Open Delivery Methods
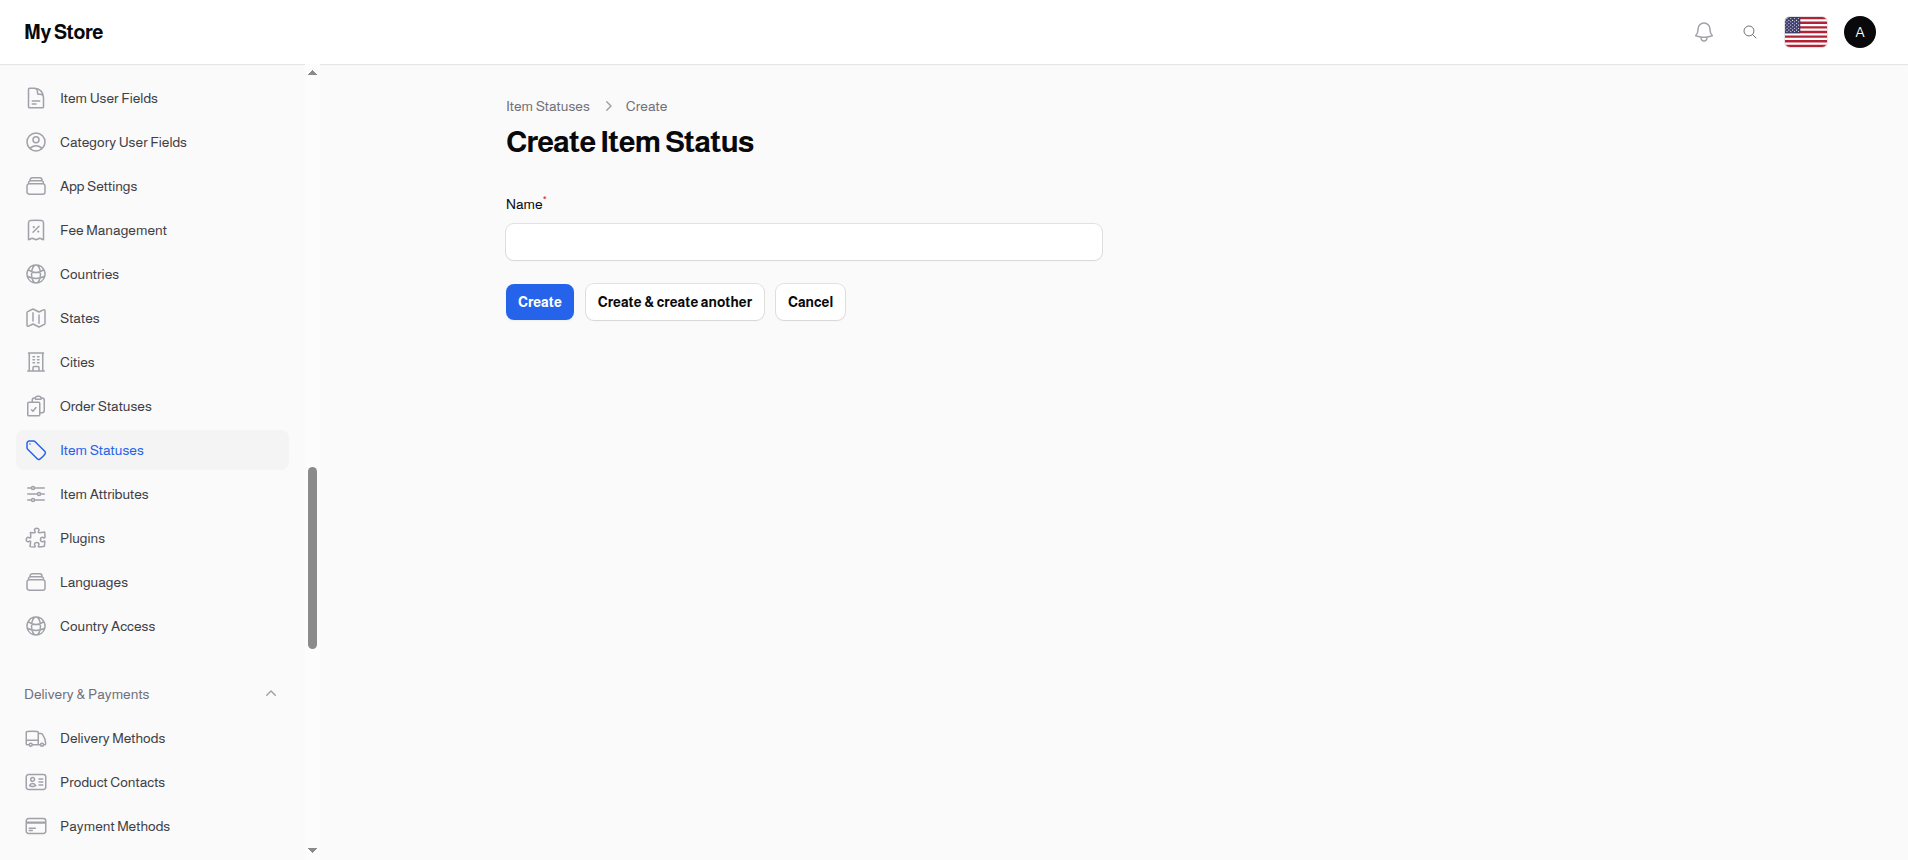The height and width of the screenshot is (860, 1908). pyautogui.click(x=153, y=738)
